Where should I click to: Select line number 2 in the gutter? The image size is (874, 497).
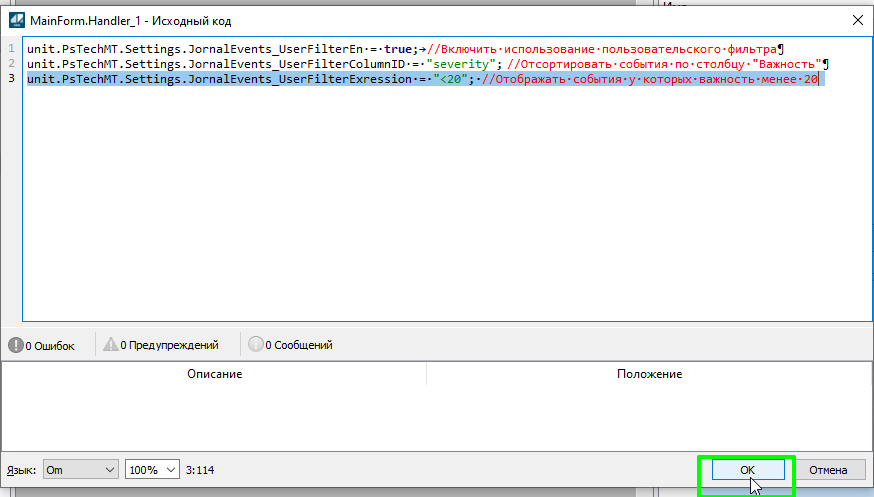click(11, 64)
